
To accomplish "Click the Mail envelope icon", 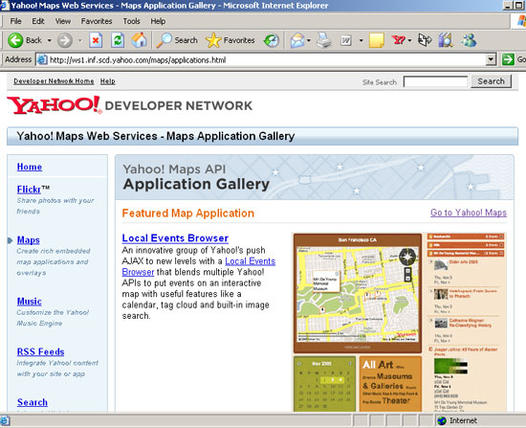I will 297,41.
